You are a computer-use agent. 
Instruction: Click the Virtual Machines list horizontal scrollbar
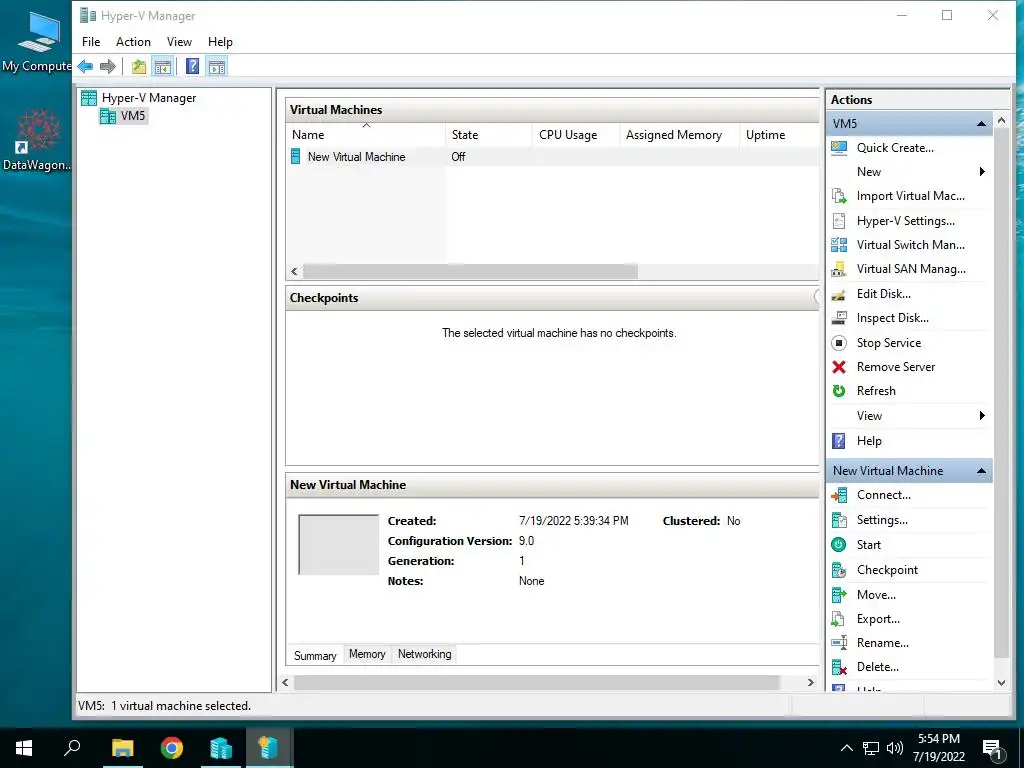pyautogui.click(x=470, y=271)
